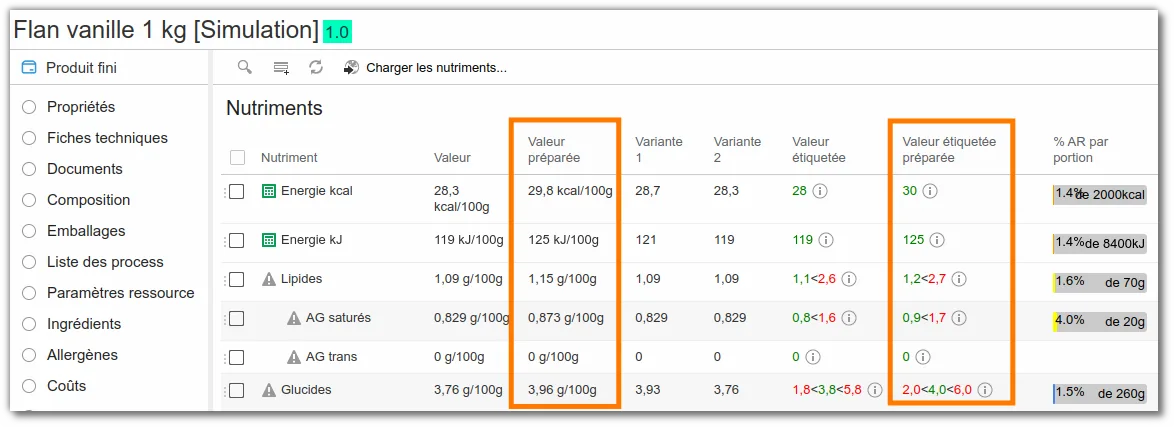Click the warning triangle next to AG trans
Image resolution: width=1174 pixels, height=427 pixels.
[294, 357]
